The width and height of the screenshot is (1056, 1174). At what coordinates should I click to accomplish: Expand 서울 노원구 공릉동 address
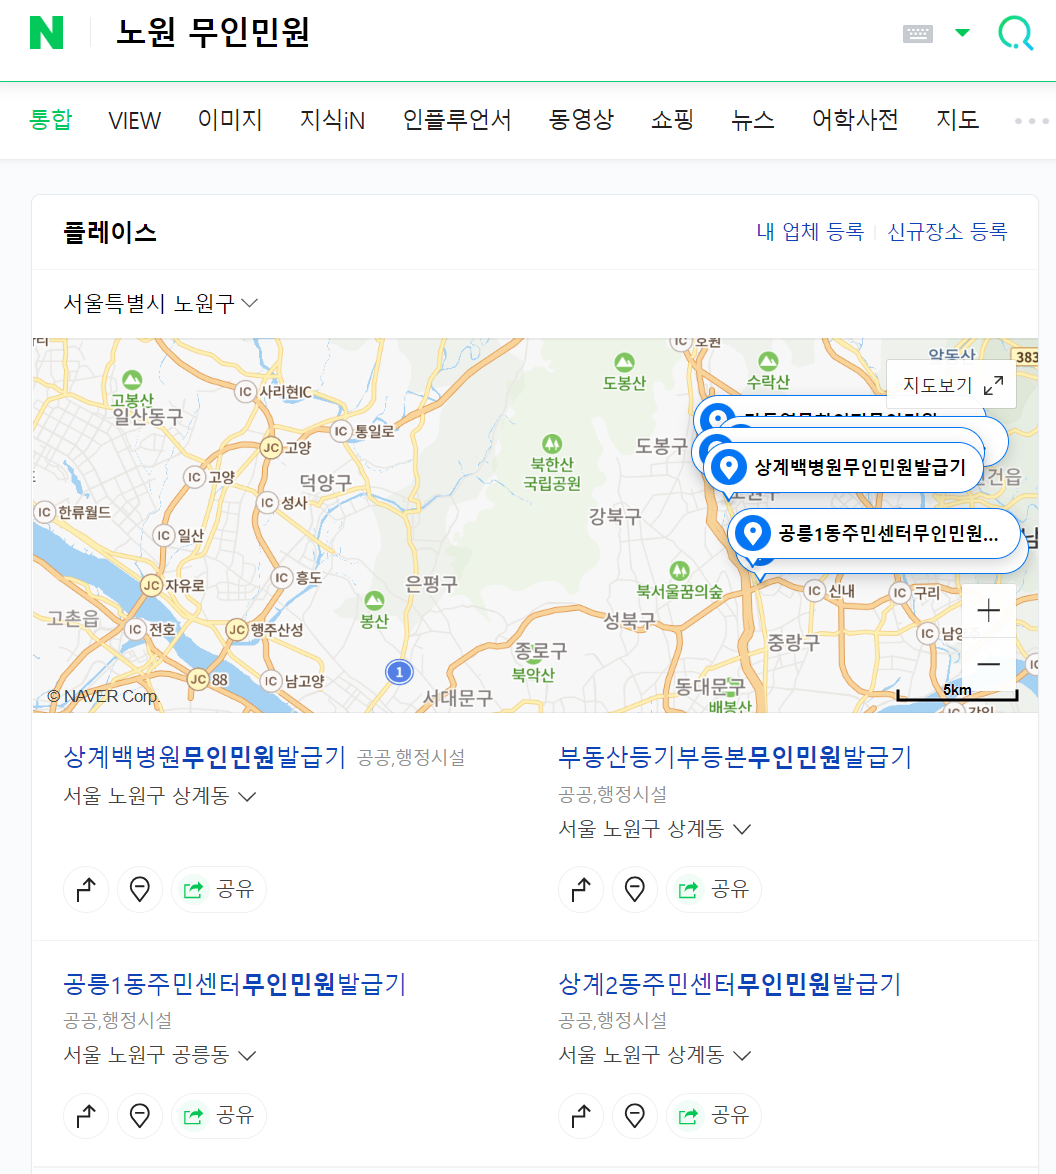(160, 1055)
